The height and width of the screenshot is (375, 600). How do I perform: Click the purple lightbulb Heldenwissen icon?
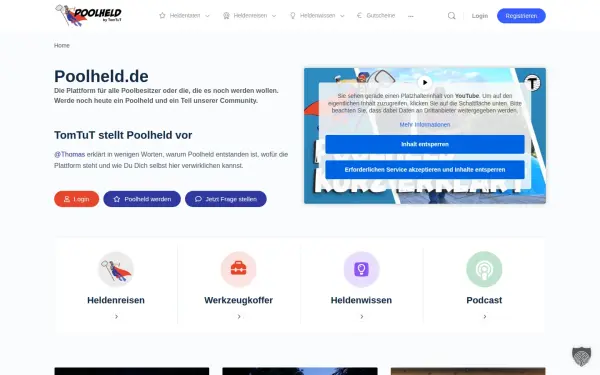tap(361, 269)
